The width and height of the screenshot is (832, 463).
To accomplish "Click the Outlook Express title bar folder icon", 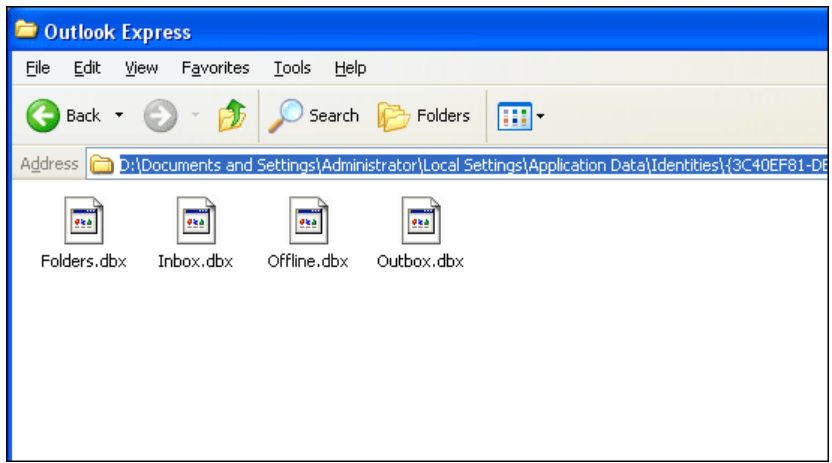I will click(26, 30).
